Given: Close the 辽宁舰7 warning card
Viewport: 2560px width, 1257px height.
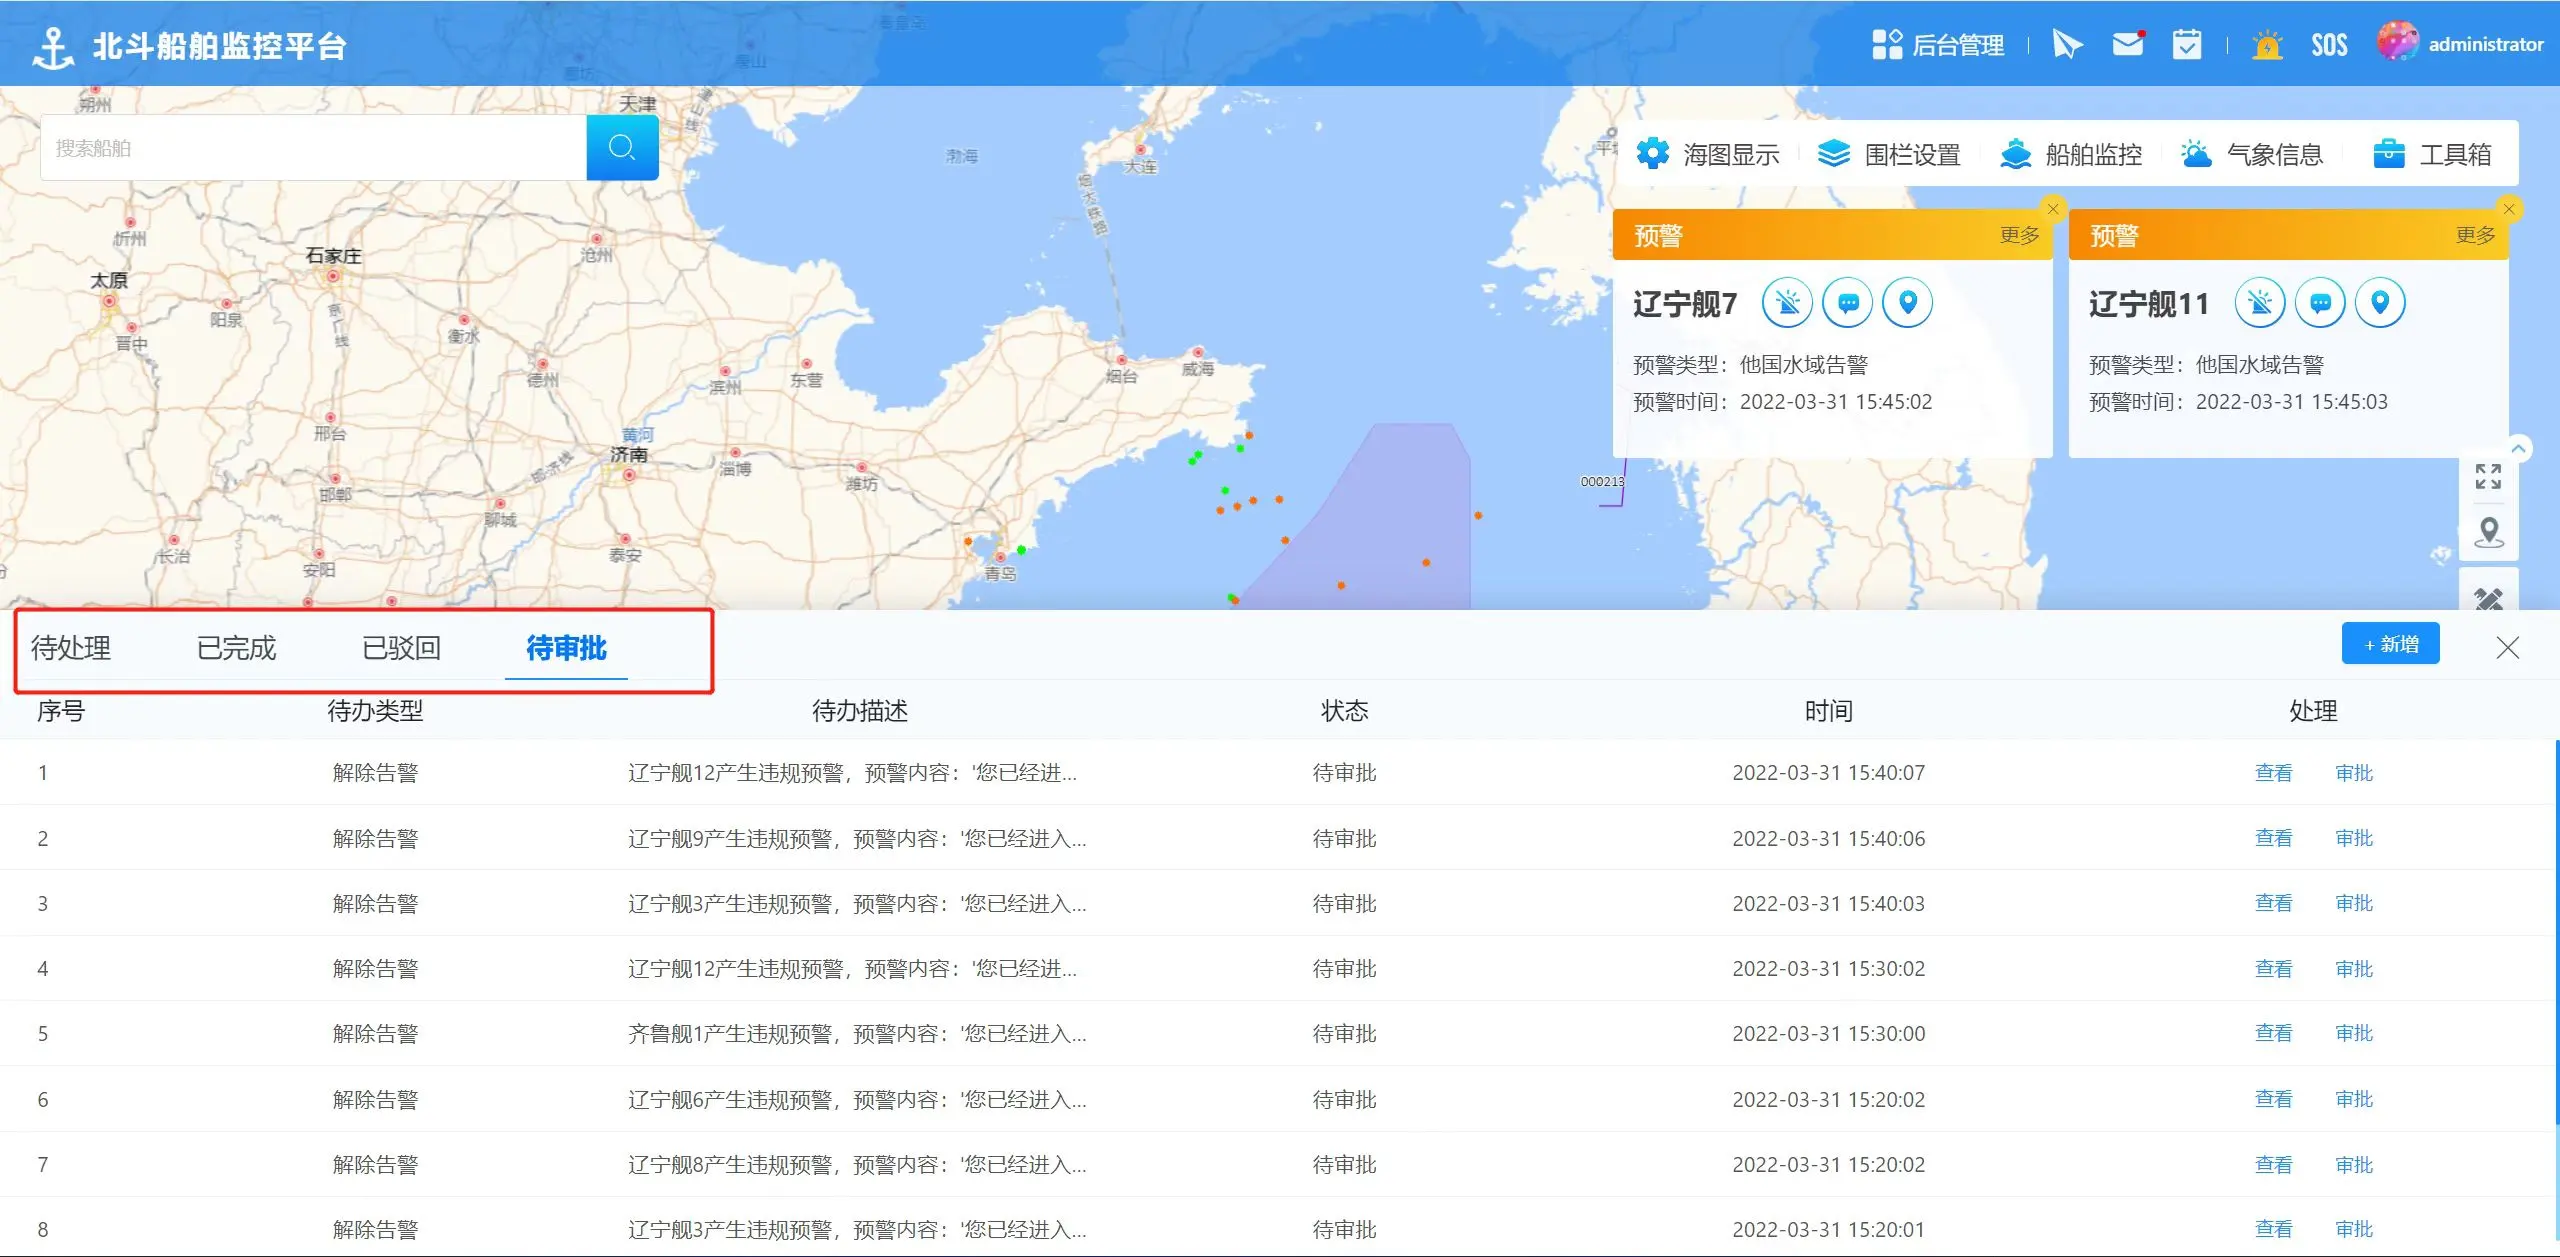Looking at the screenshot, I should click(2053, 209).
